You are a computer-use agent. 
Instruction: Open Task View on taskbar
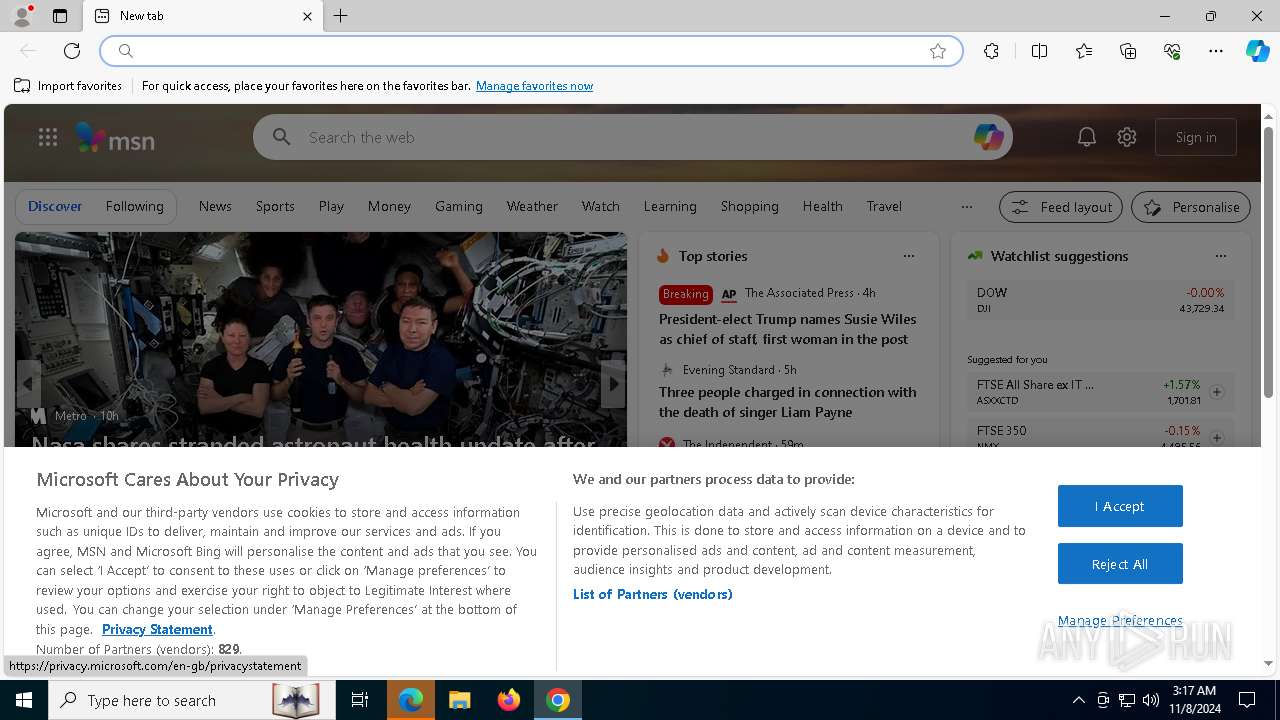point(360,700)
